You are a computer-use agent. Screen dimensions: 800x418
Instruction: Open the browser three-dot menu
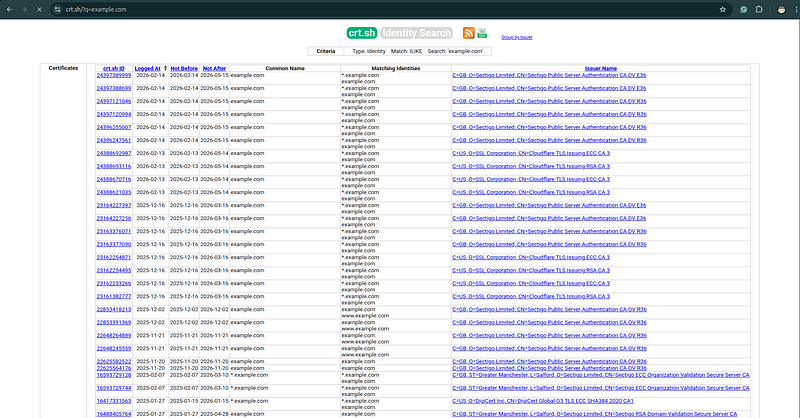[795, 9]
